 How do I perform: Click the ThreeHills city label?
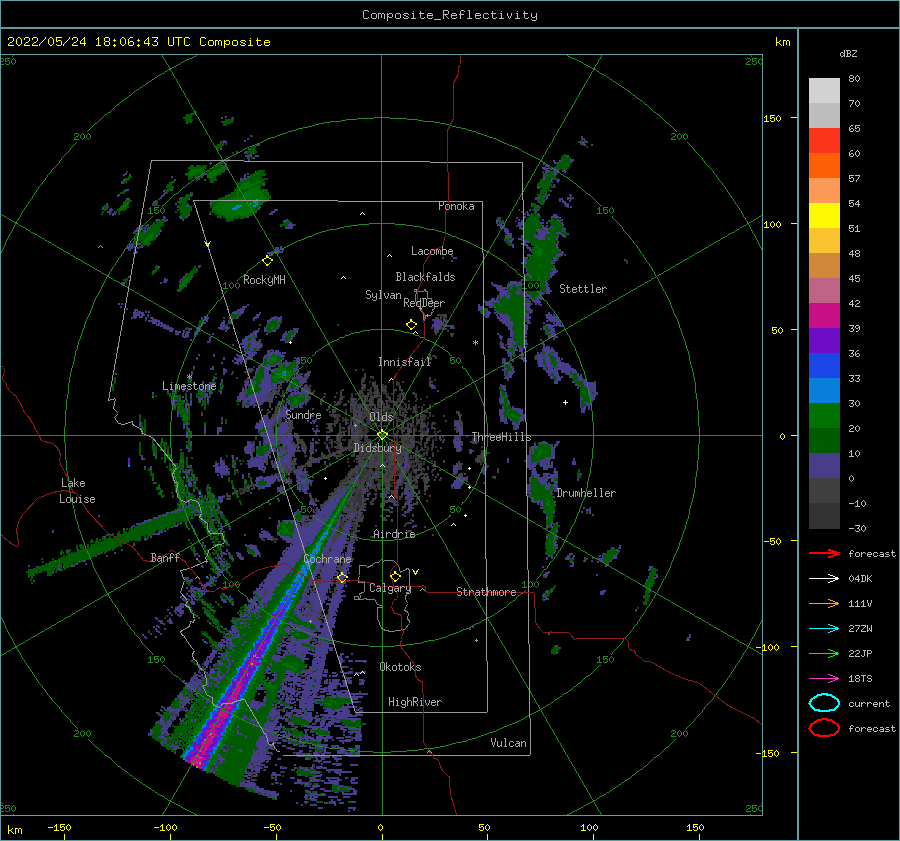tap(501, 437)
